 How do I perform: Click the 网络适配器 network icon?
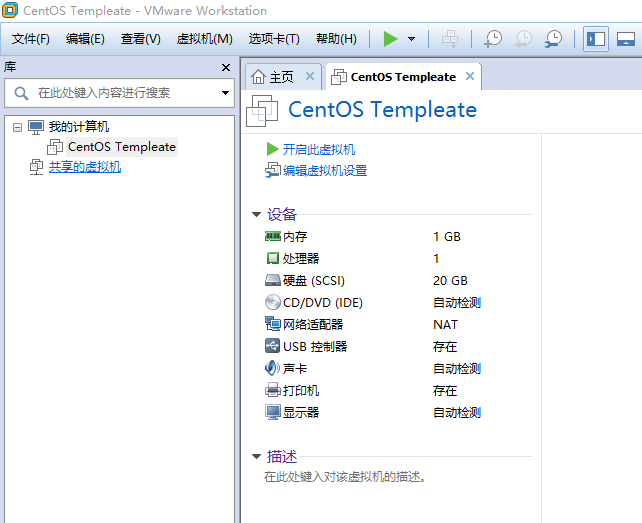(273, 324)
